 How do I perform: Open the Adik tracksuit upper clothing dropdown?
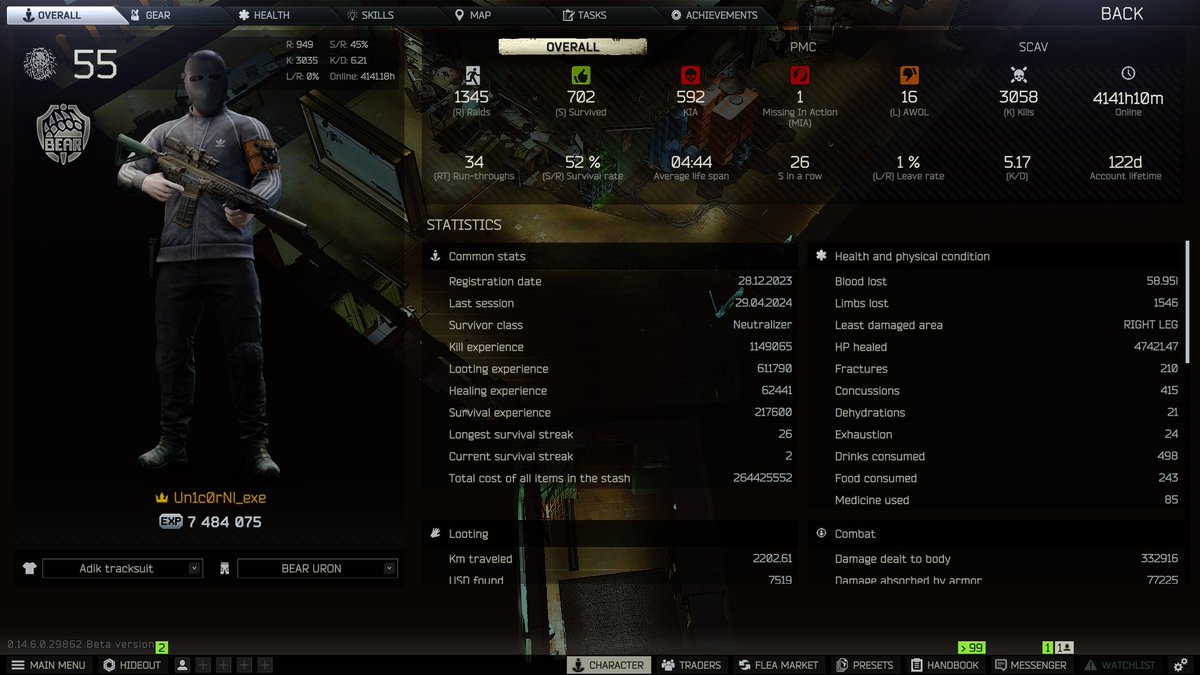tap(123, 568)
